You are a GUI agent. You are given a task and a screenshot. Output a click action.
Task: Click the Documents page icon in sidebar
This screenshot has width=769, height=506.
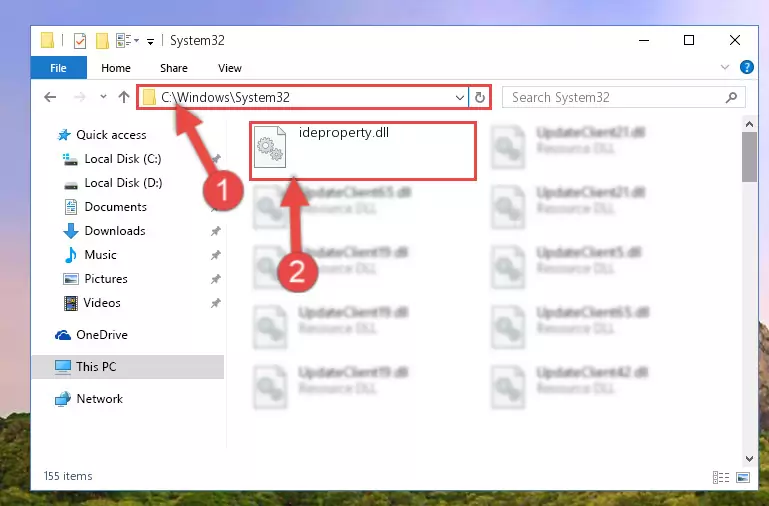click(71, 207)
